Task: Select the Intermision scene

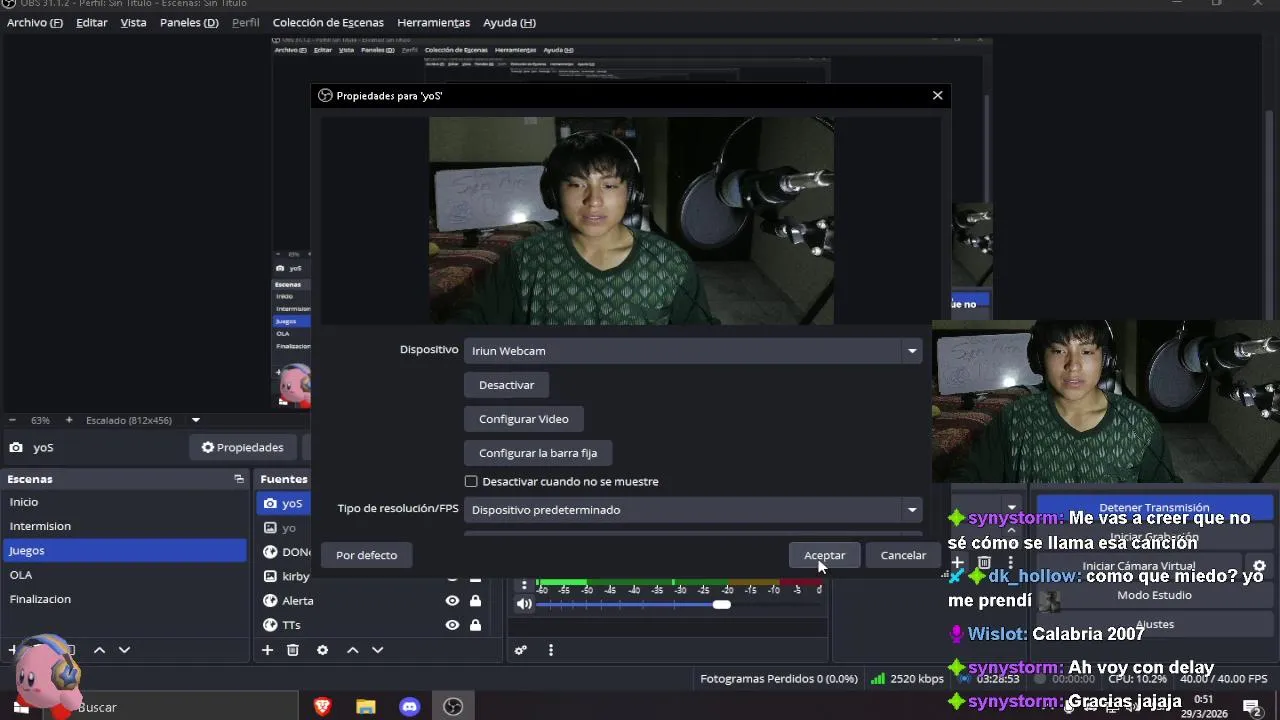Action: (124, 526)
